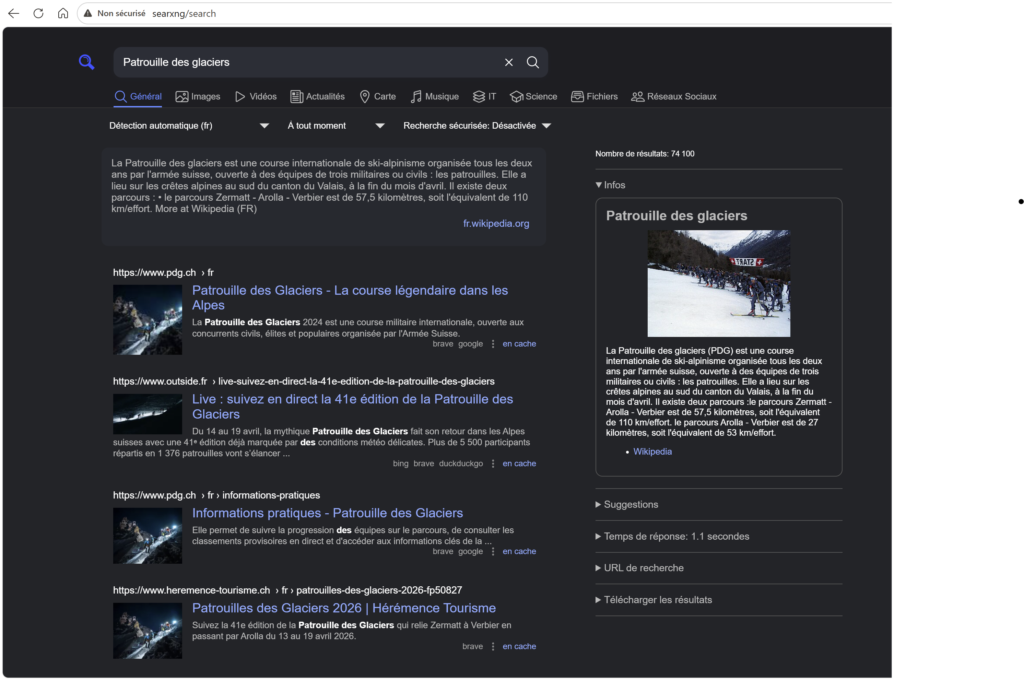Viewport: 1024px width, 680px height.
Task: Open the Wikipedia link in the infobox
Action: 653,451
